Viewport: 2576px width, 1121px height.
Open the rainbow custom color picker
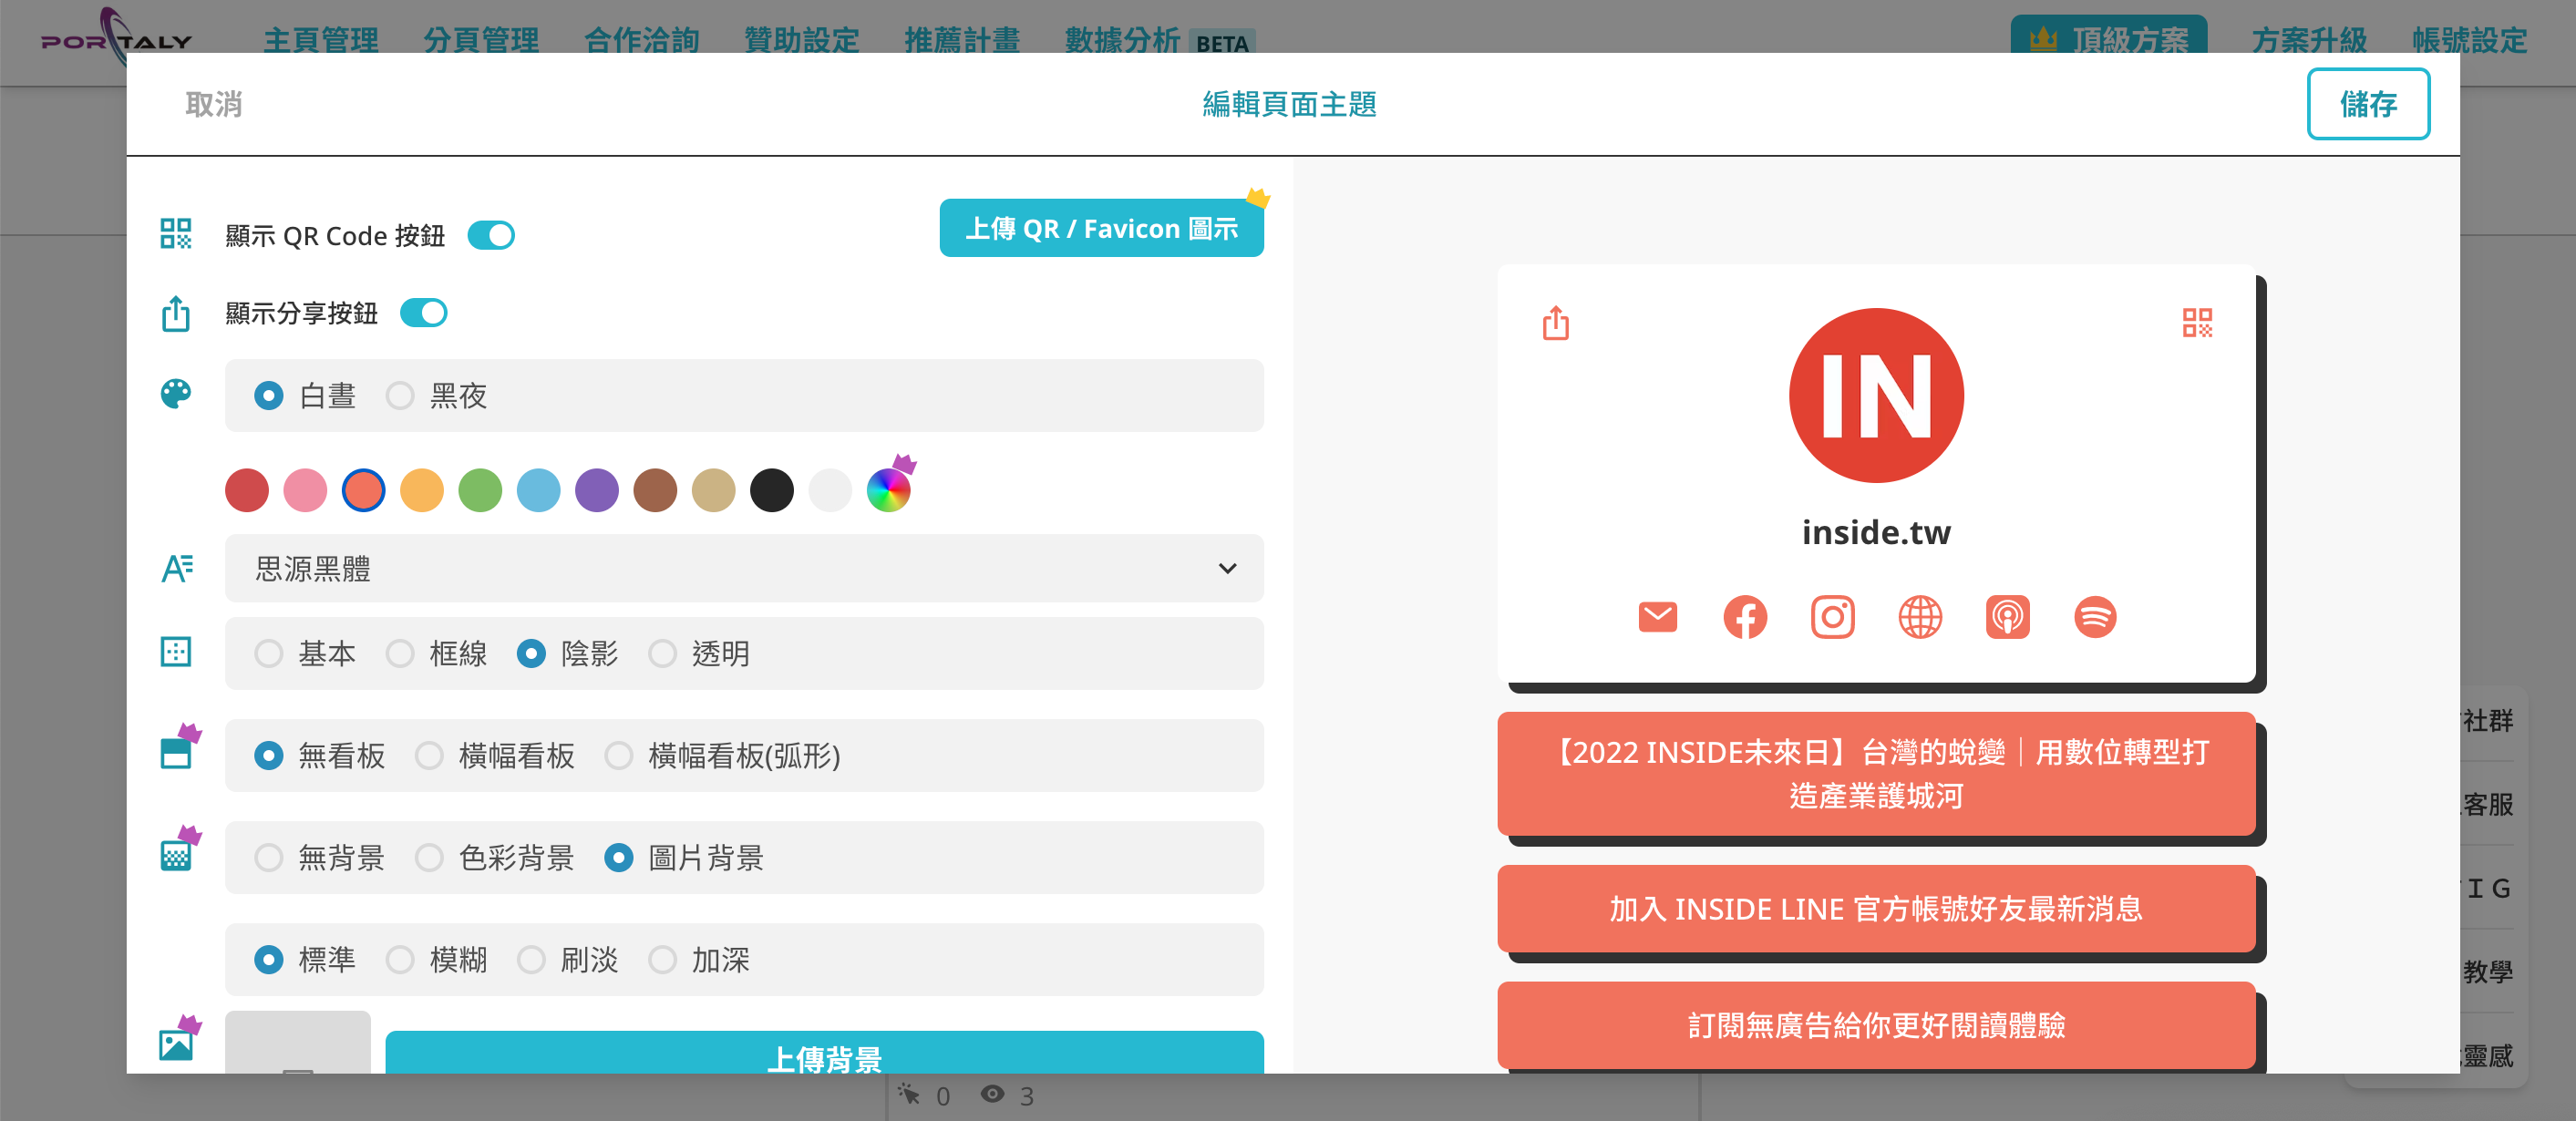pyautogui.click(x=889, y=490)
